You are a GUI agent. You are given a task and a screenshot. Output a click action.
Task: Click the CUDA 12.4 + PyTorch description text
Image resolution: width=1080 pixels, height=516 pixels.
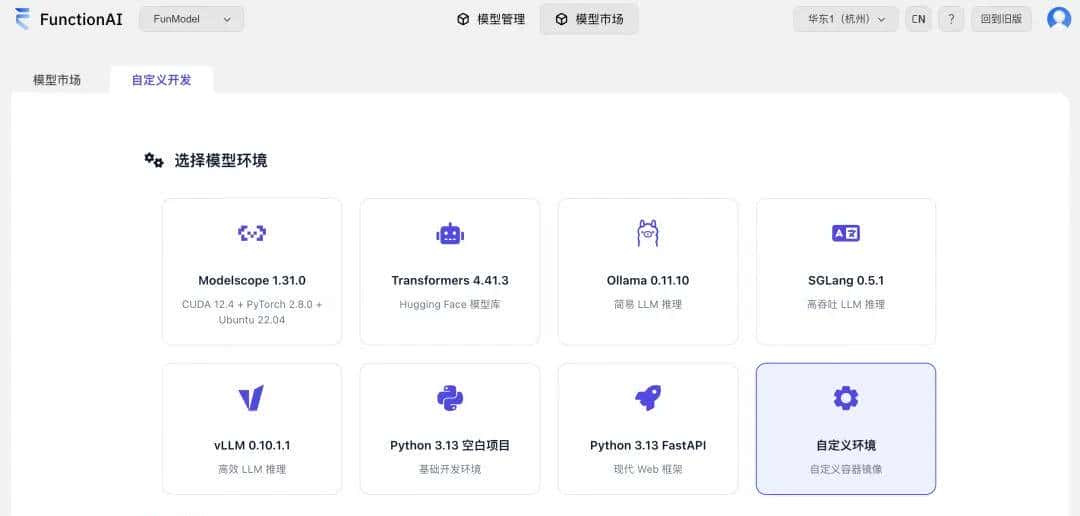(252, 312)
